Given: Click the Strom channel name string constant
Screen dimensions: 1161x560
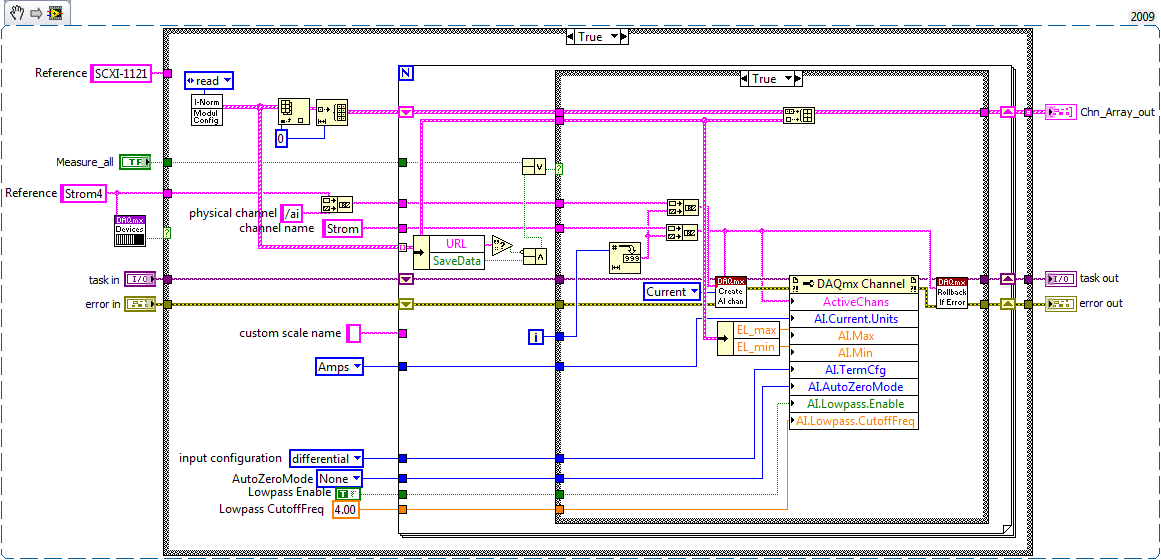Looking at the screenshot, I should [343, 229].
